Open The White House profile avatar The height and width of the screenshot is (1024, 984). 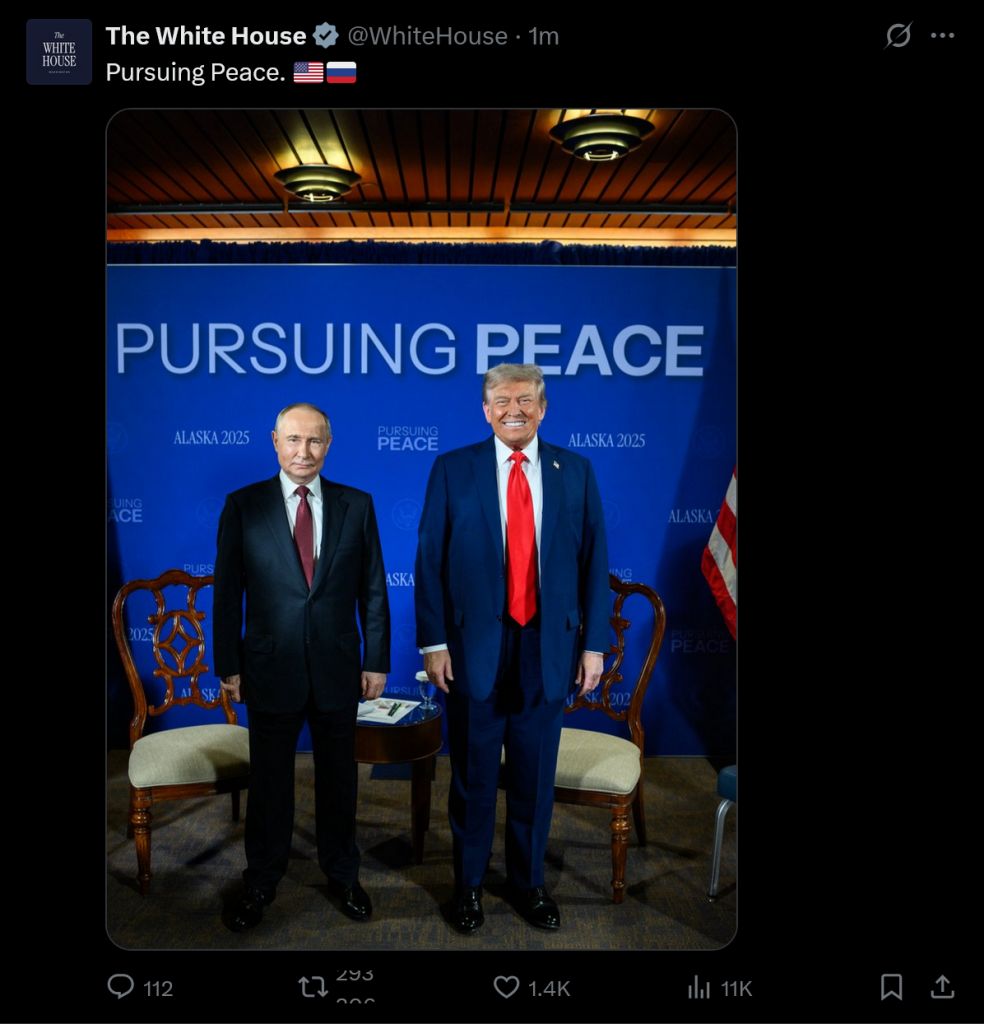pos(59,52)
